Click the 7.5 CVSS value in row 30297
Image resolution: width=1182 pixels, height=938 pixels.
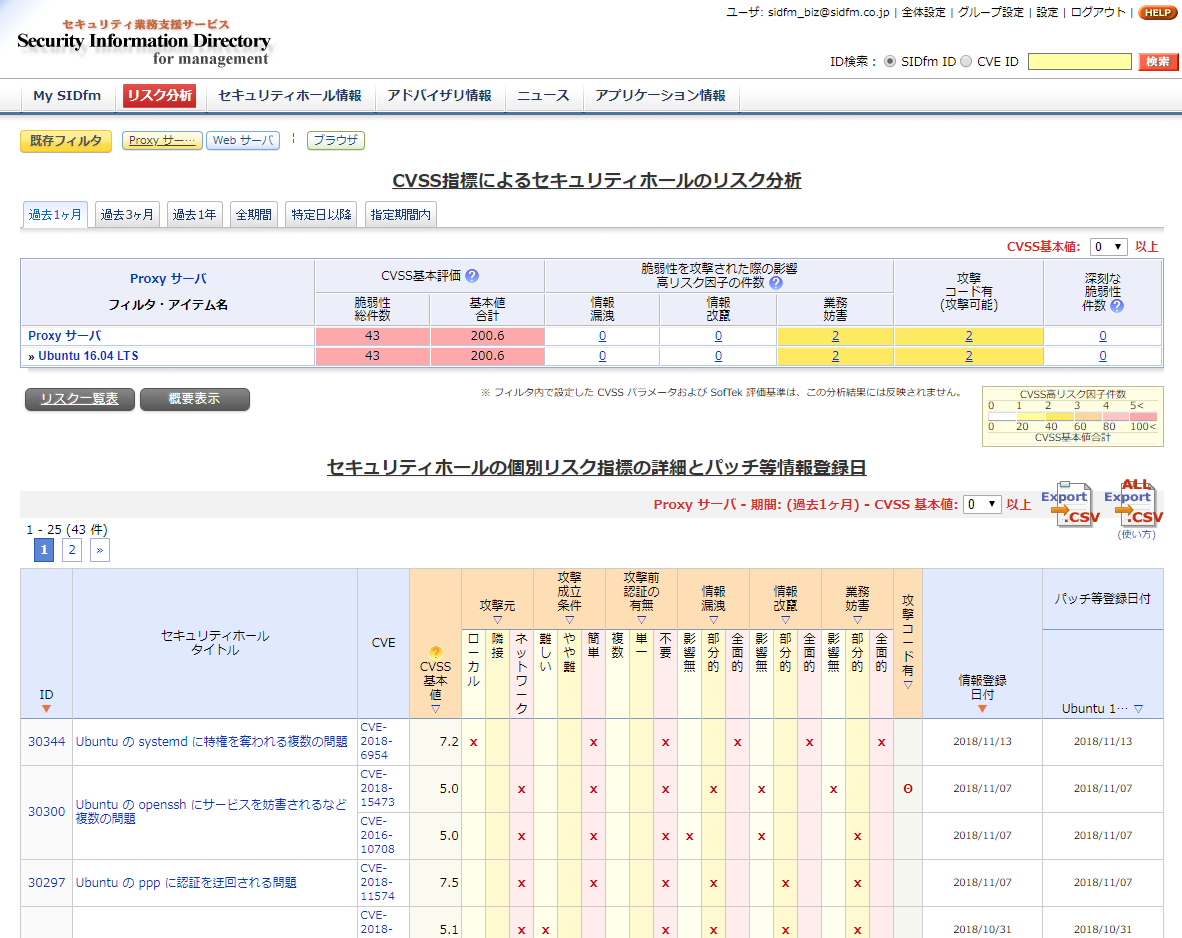coord(449,883)
